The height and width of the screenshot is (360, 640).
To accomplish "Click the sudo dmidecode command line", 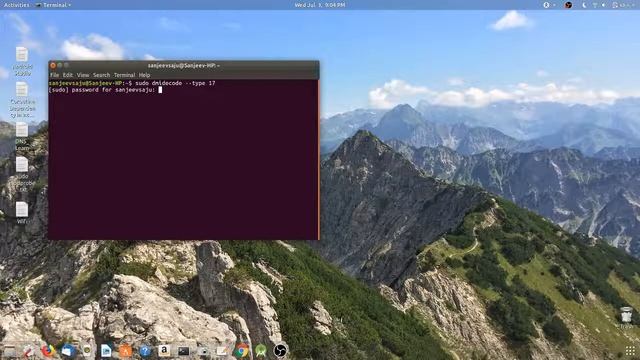I will [x=132, y=83].
